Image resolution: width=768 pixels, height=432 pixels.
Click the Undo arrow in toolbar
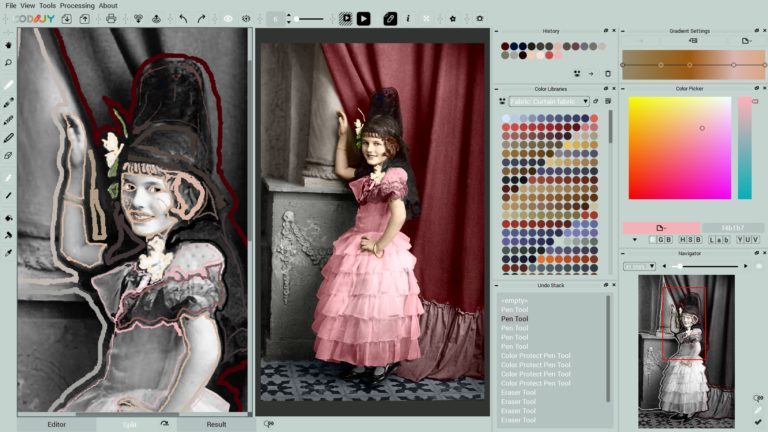pyautogui.click(x=183, y=18)
